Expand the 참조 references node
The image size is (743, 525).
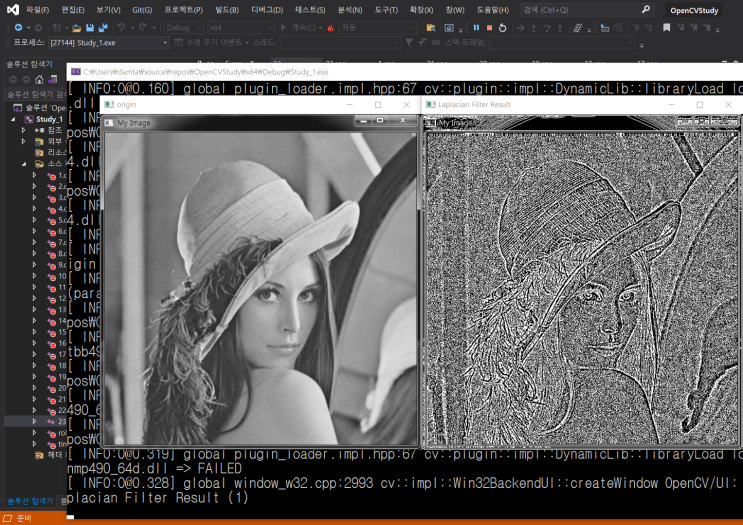click(23, 130)
